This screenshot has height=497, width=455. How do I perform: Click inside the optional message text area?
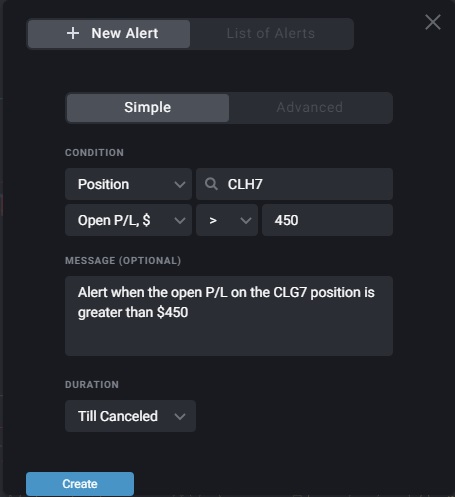(229, 316)
